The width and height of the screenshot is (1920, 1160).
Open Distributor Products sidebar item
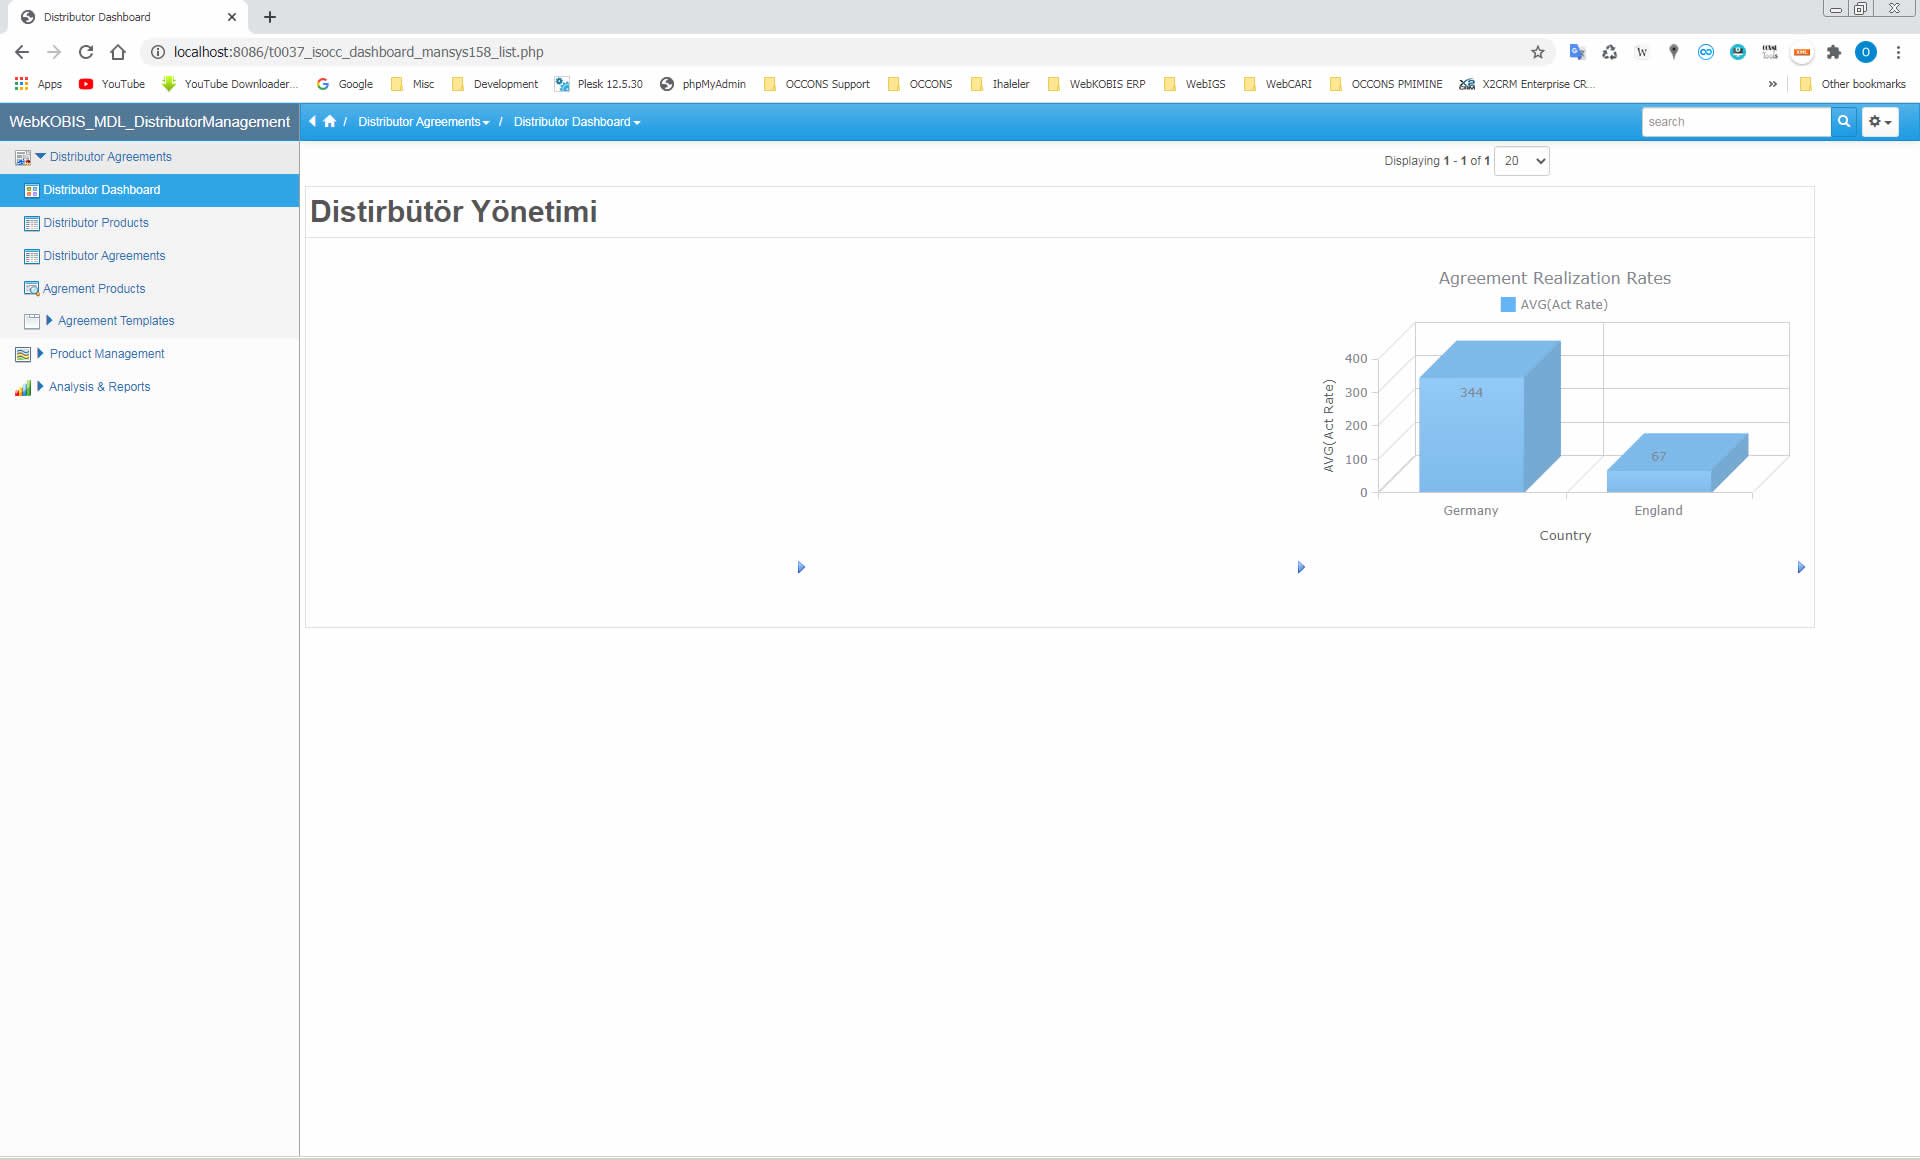(96, 223)
